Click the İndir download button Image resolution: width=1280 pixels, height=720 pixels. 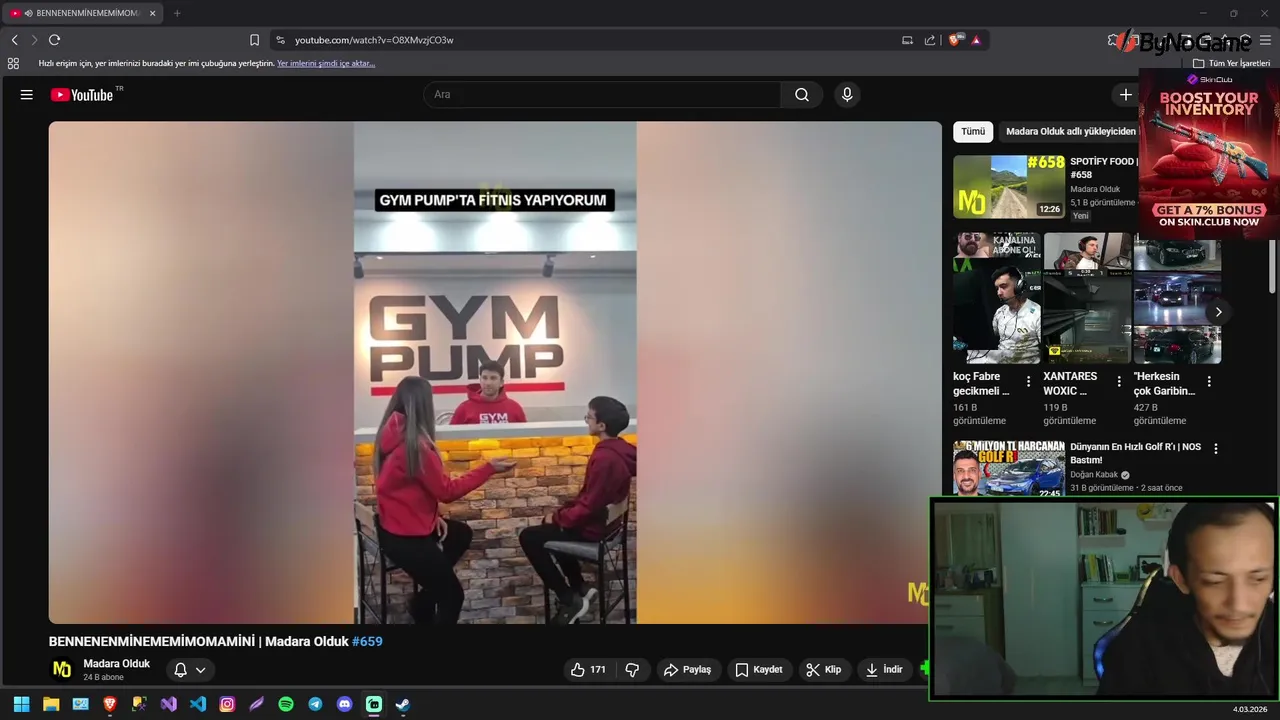tap(884, 670)
